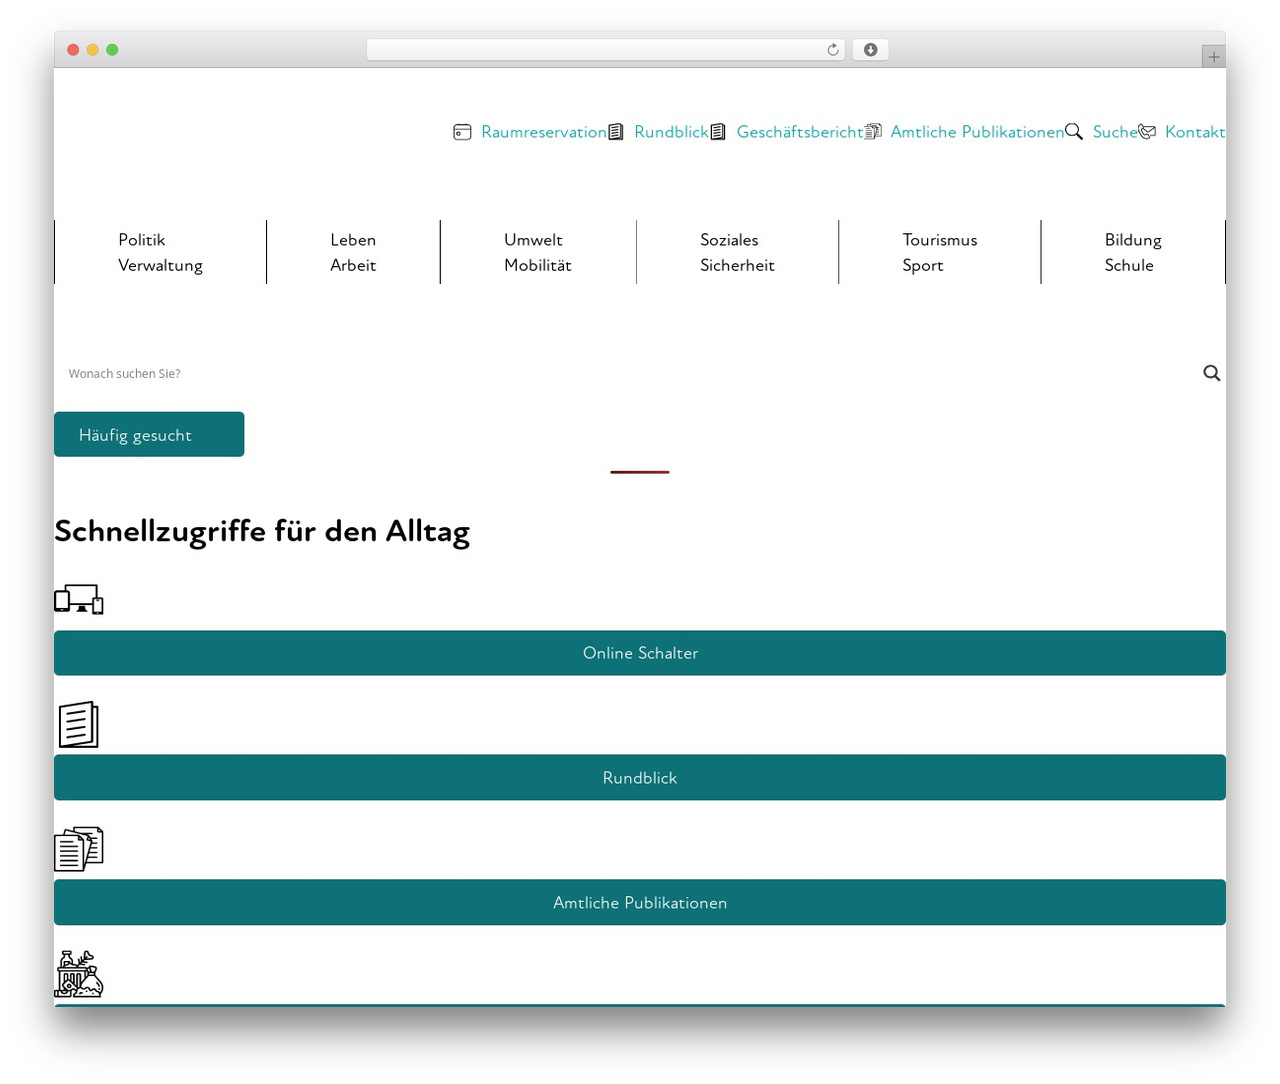Open the browser downloads button
The width and height of the screenshot is (1280, 1084).
click(x=871, y=50)
